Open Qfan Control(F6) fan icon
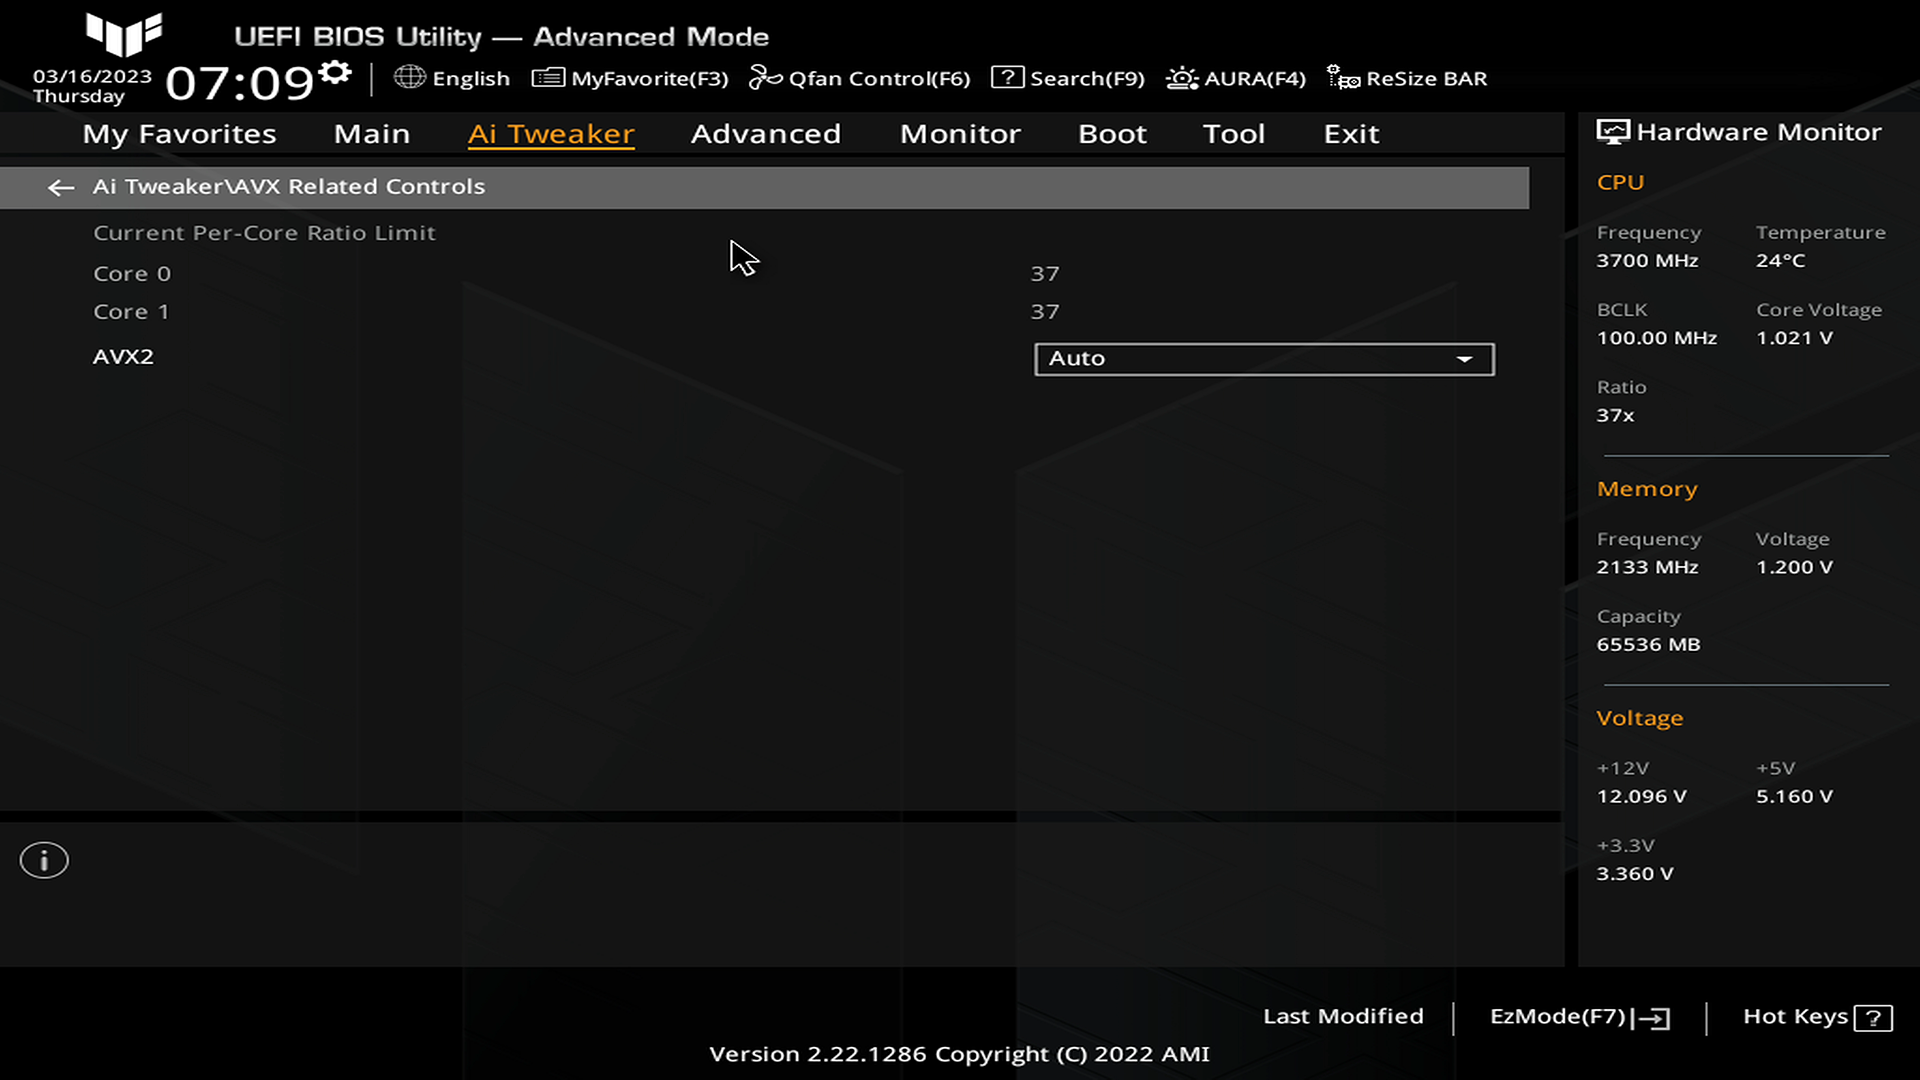 (765, 77)
